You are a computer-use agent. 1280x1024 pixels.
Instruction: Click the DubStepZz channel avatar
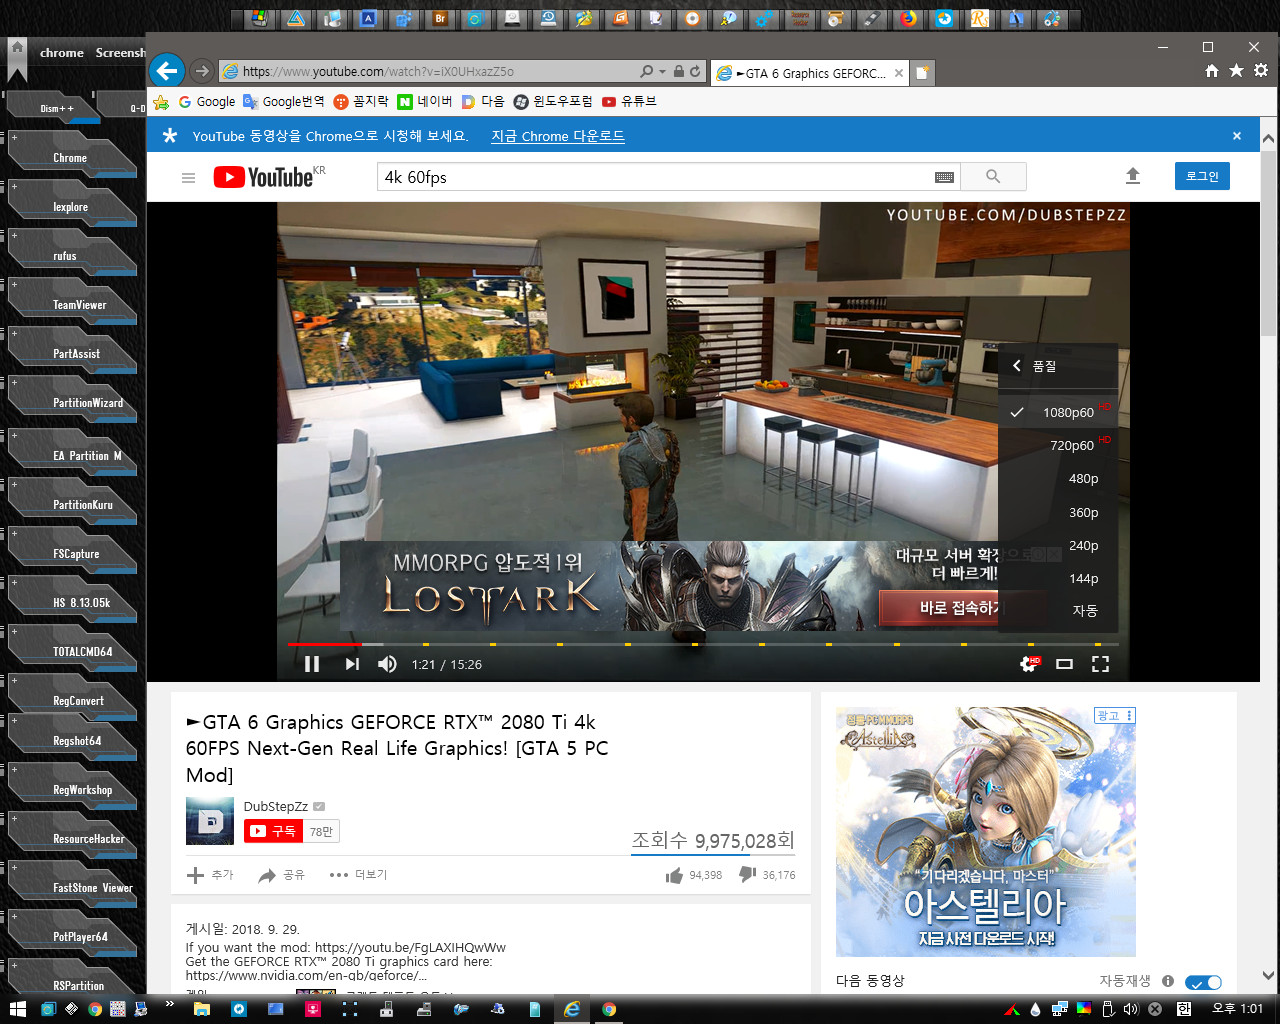[x=210, y=821]
